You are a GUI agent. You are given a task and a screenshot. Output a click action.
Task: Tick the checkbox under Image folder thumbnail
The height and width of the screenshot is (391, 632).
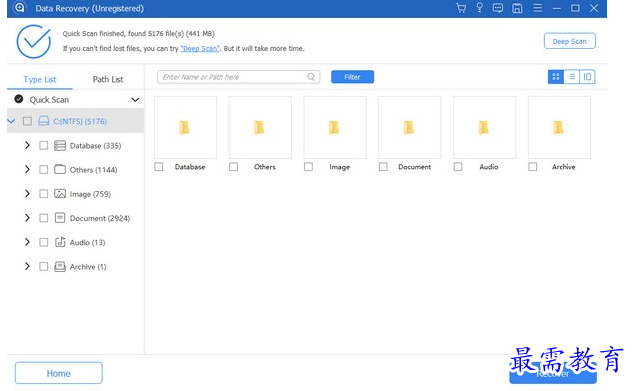(x=308, y=166)
